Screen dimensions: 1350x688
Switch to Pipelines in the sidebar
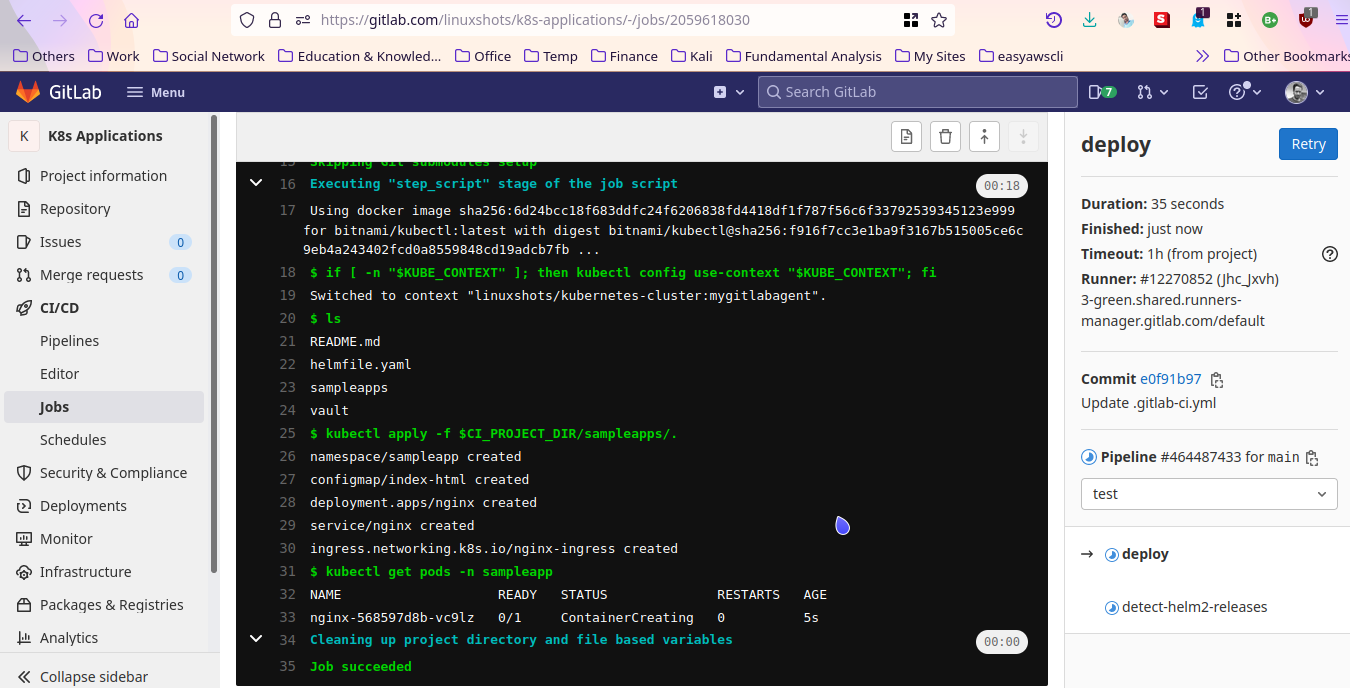click(x=69, y=340)
